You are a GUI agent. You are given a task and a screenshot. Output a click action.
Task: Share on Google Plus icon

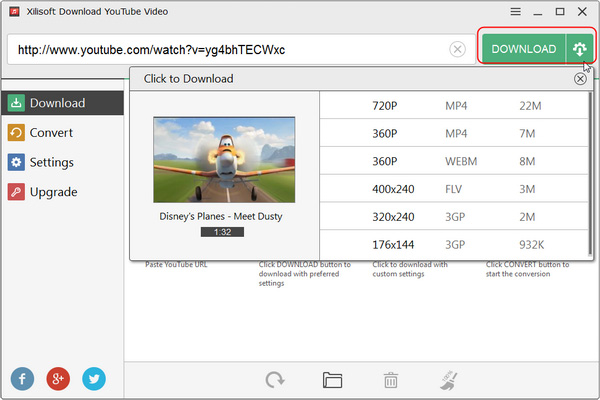[58, 379]
